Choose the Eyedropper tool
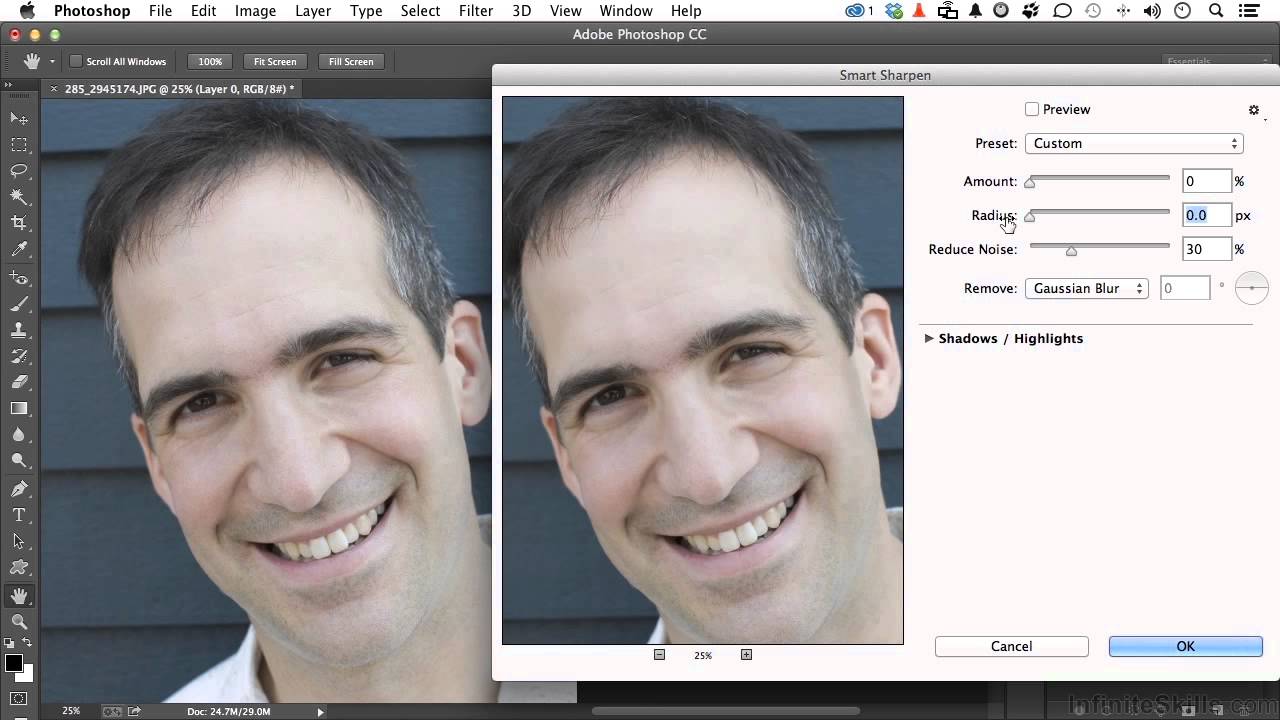The width and height of the screenshot is (1280, 720). point(19,250)
